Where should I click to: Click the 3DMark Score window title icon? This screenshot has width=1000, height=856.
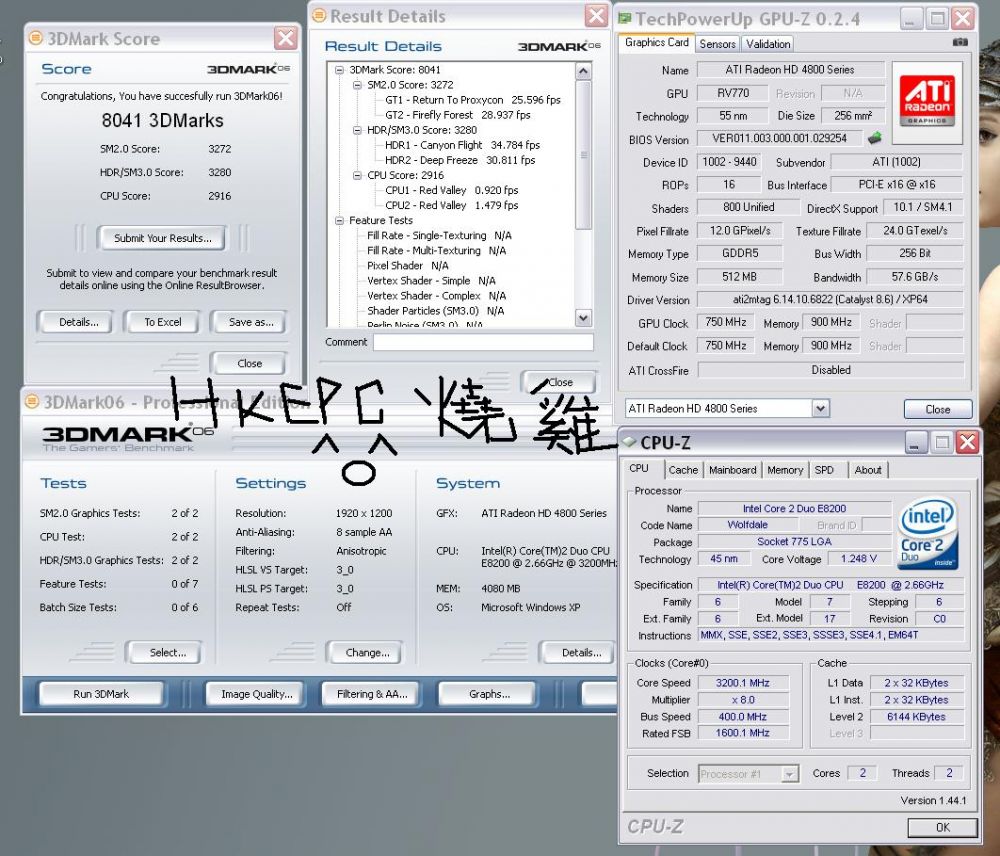(36, 38)
